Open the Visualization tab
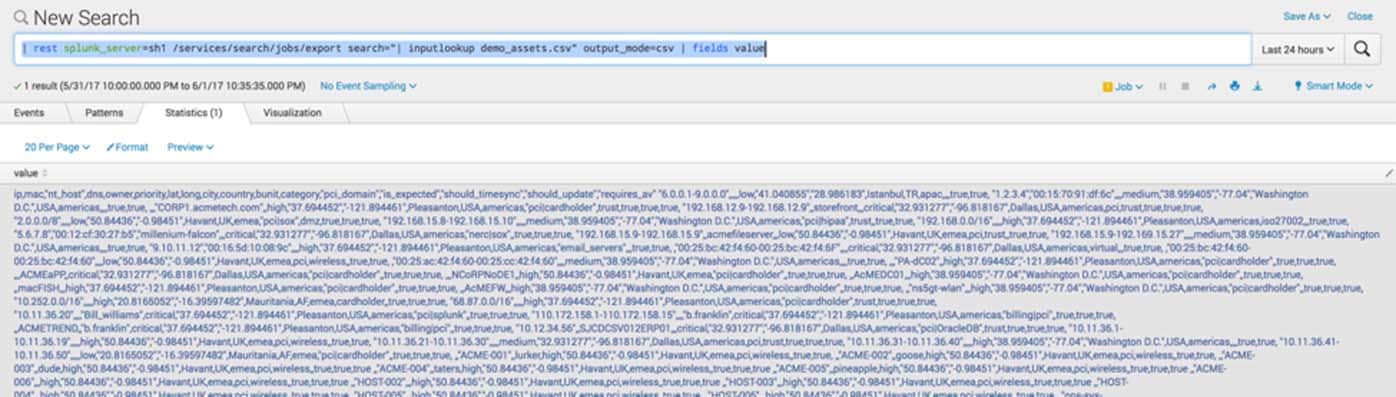Image resolution: width=1396 pixels, height=397 pixels. pos(292,113)
